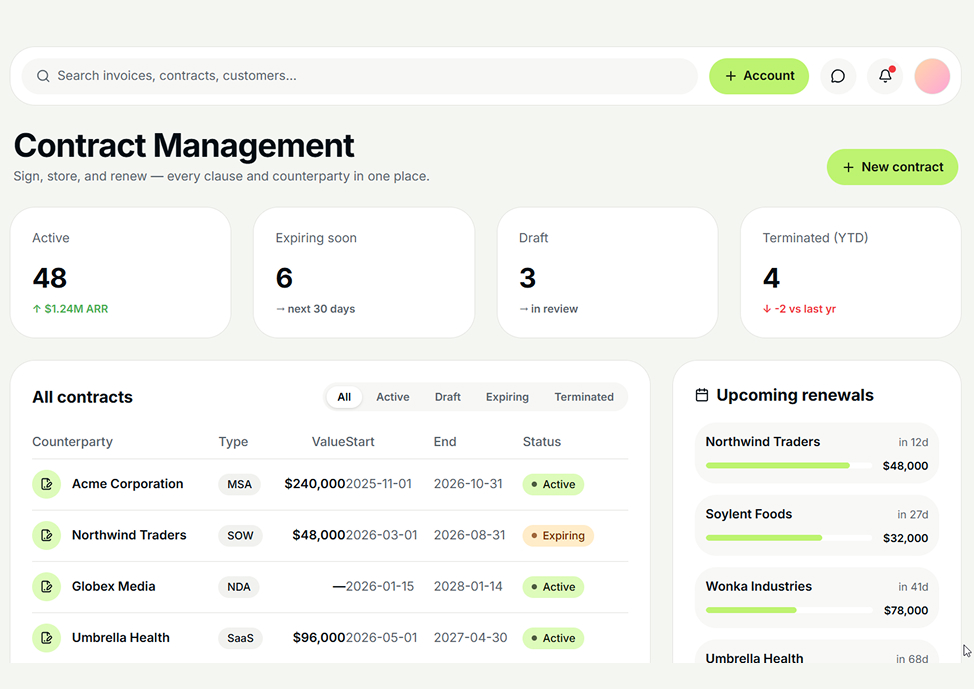Filter by the Expiring tab
Image resolution: width=974 pixels, height=689 pixels.
(507, 397)
